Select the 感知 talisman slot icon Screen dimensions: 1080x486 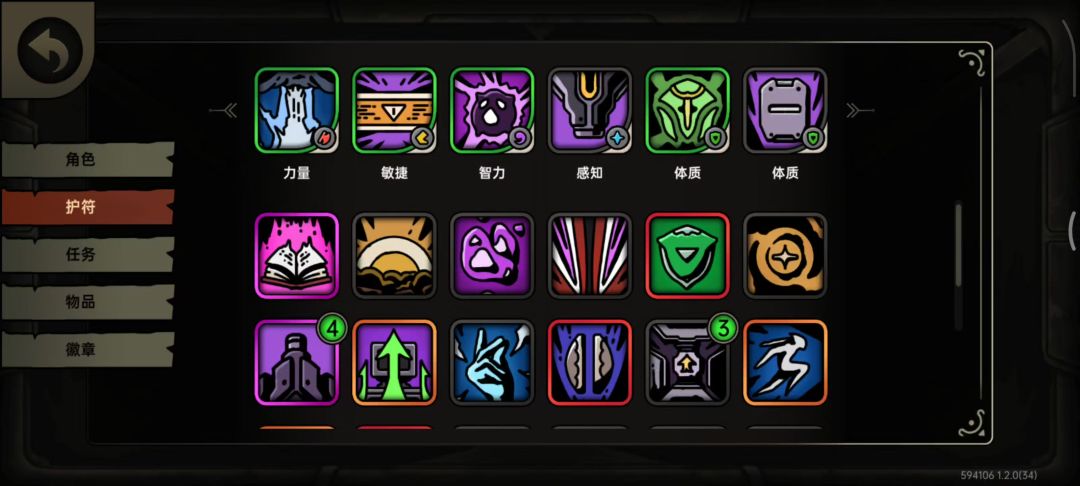(590, 110)
